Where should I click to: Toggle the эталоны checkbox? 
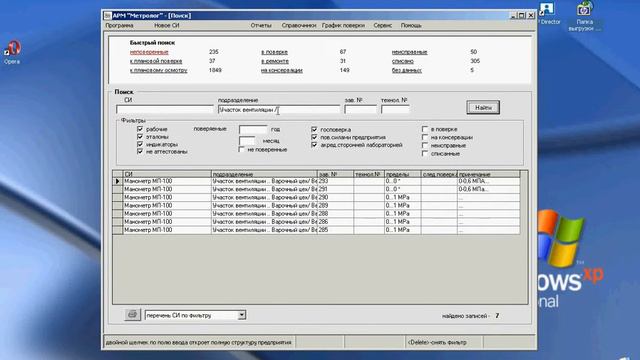point(140,137)
